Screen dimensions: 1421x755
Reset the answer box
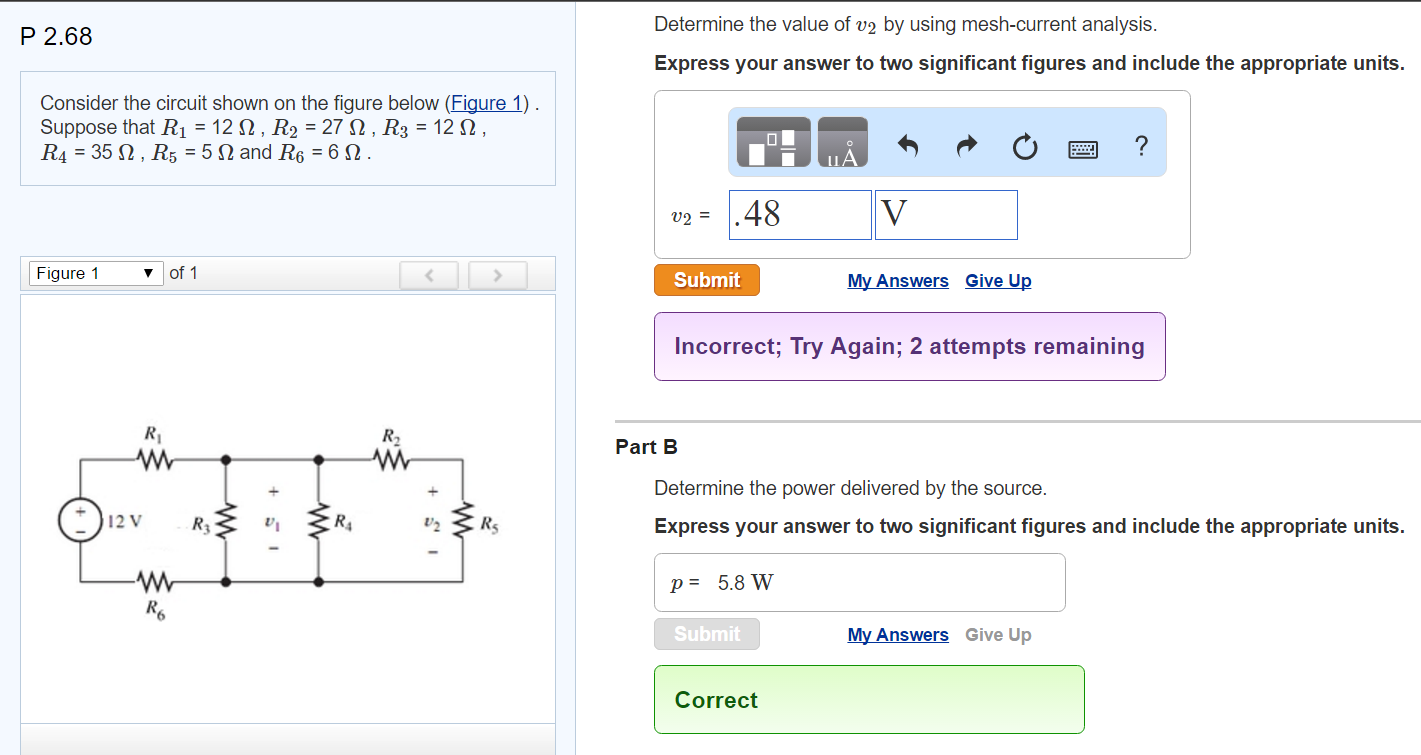tap(1024, 148)
